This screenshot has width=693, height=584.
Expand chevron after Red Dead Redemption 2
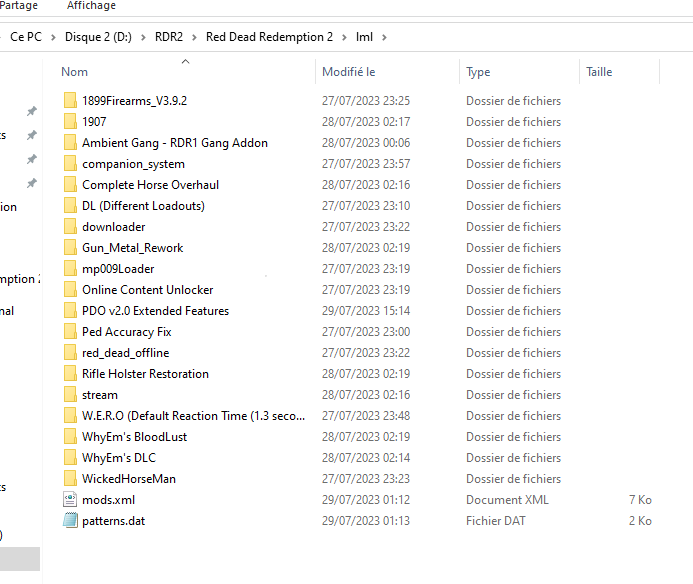(344, 37)
